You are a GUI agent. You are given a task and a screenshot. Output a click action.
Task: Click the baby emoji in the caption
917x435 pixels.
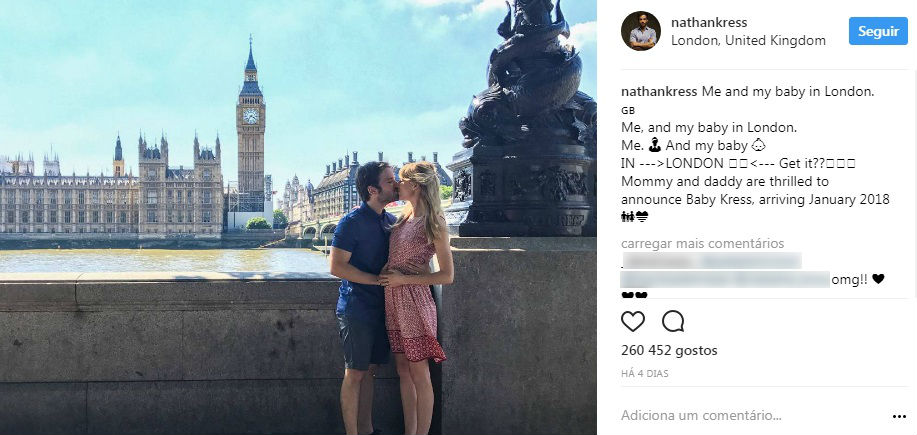[x=759, y=145]
